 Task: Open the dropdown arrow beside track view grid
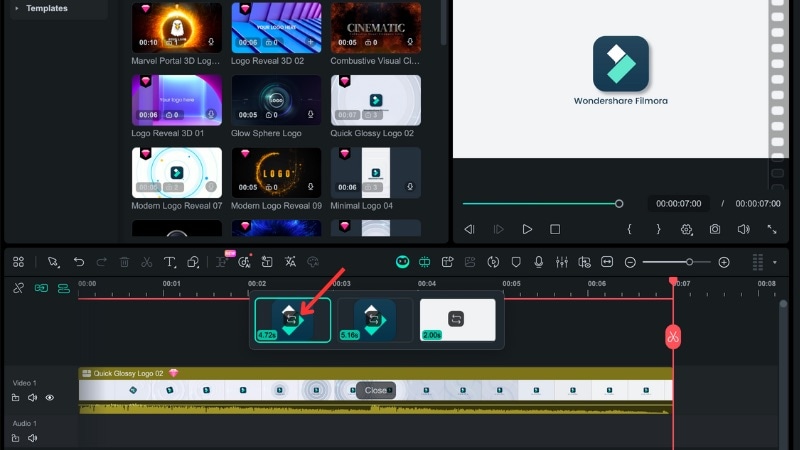click(774, 262)
